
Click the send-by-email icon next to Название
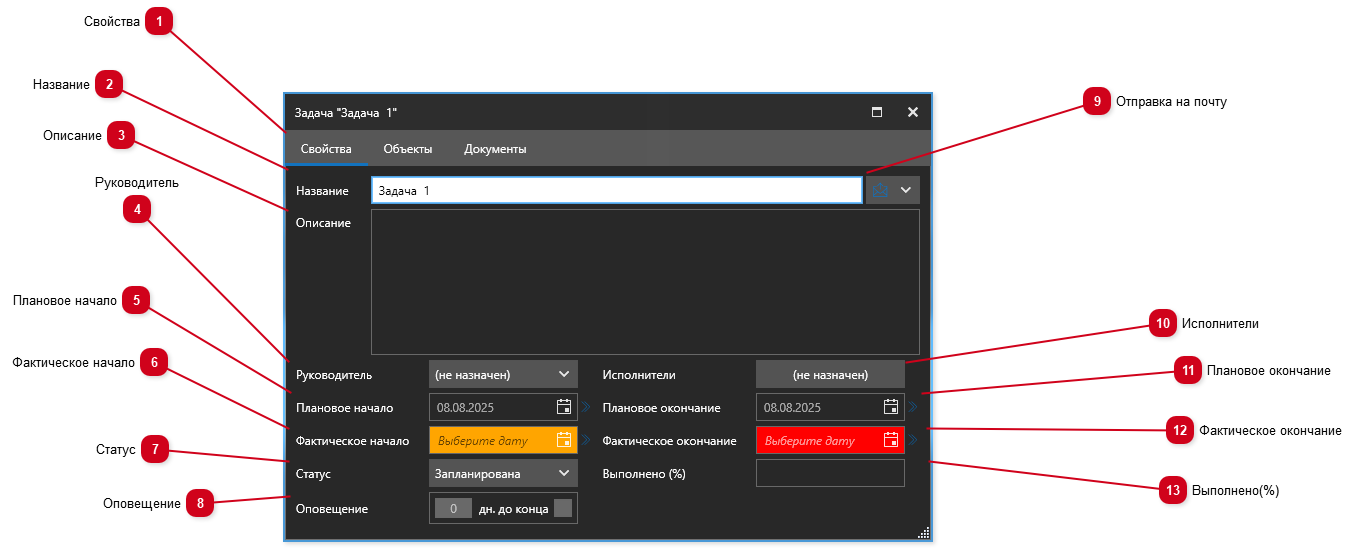click(x=880, y=190)
